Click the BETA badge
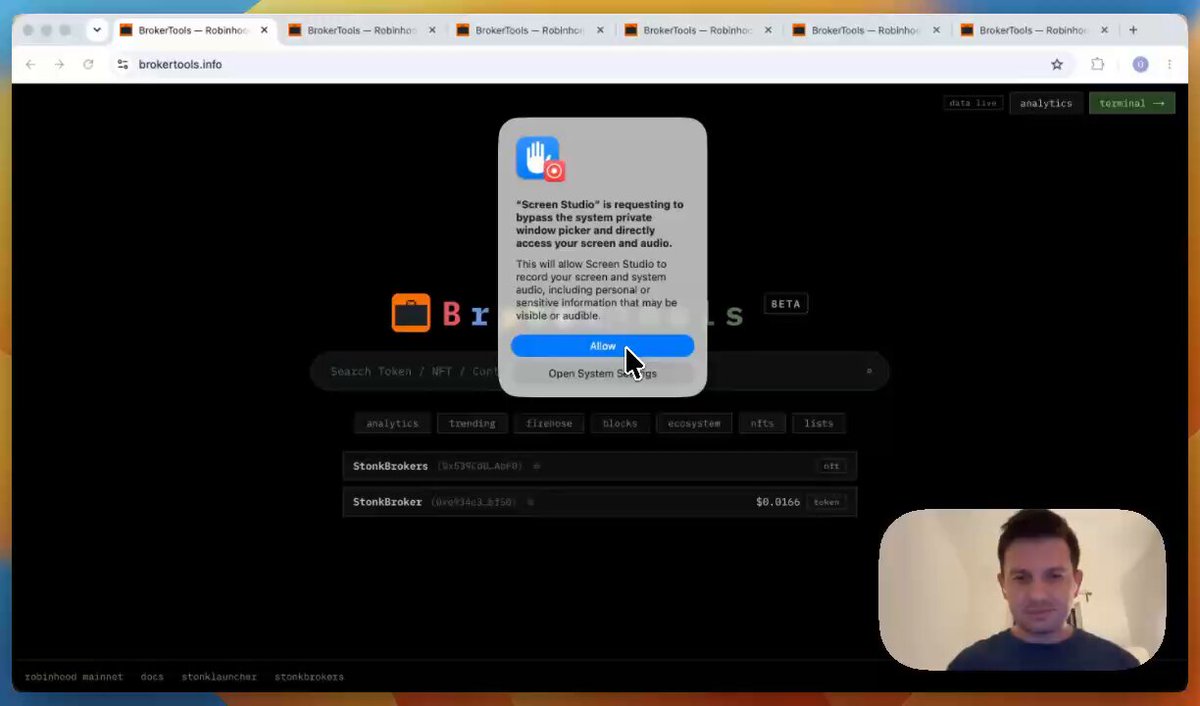The width and height of the screenshot is (1200, 706). coord(786,304)
